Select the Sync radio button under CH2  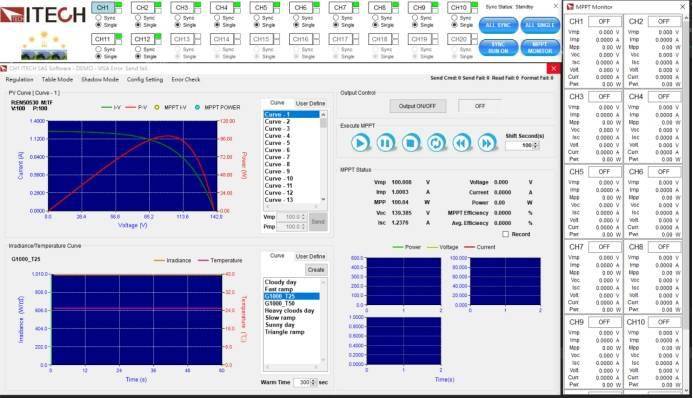click(138, 18)
